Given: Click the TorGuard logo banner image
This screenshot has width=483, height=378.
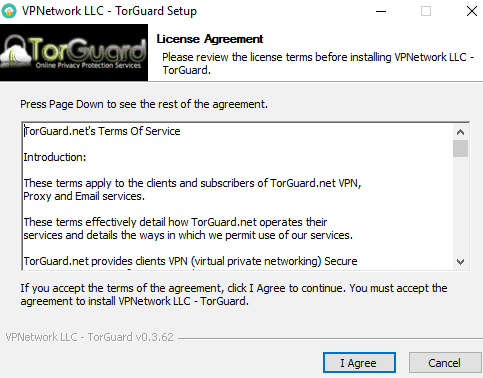Looking at the screenshot, I should pos(74,52).
